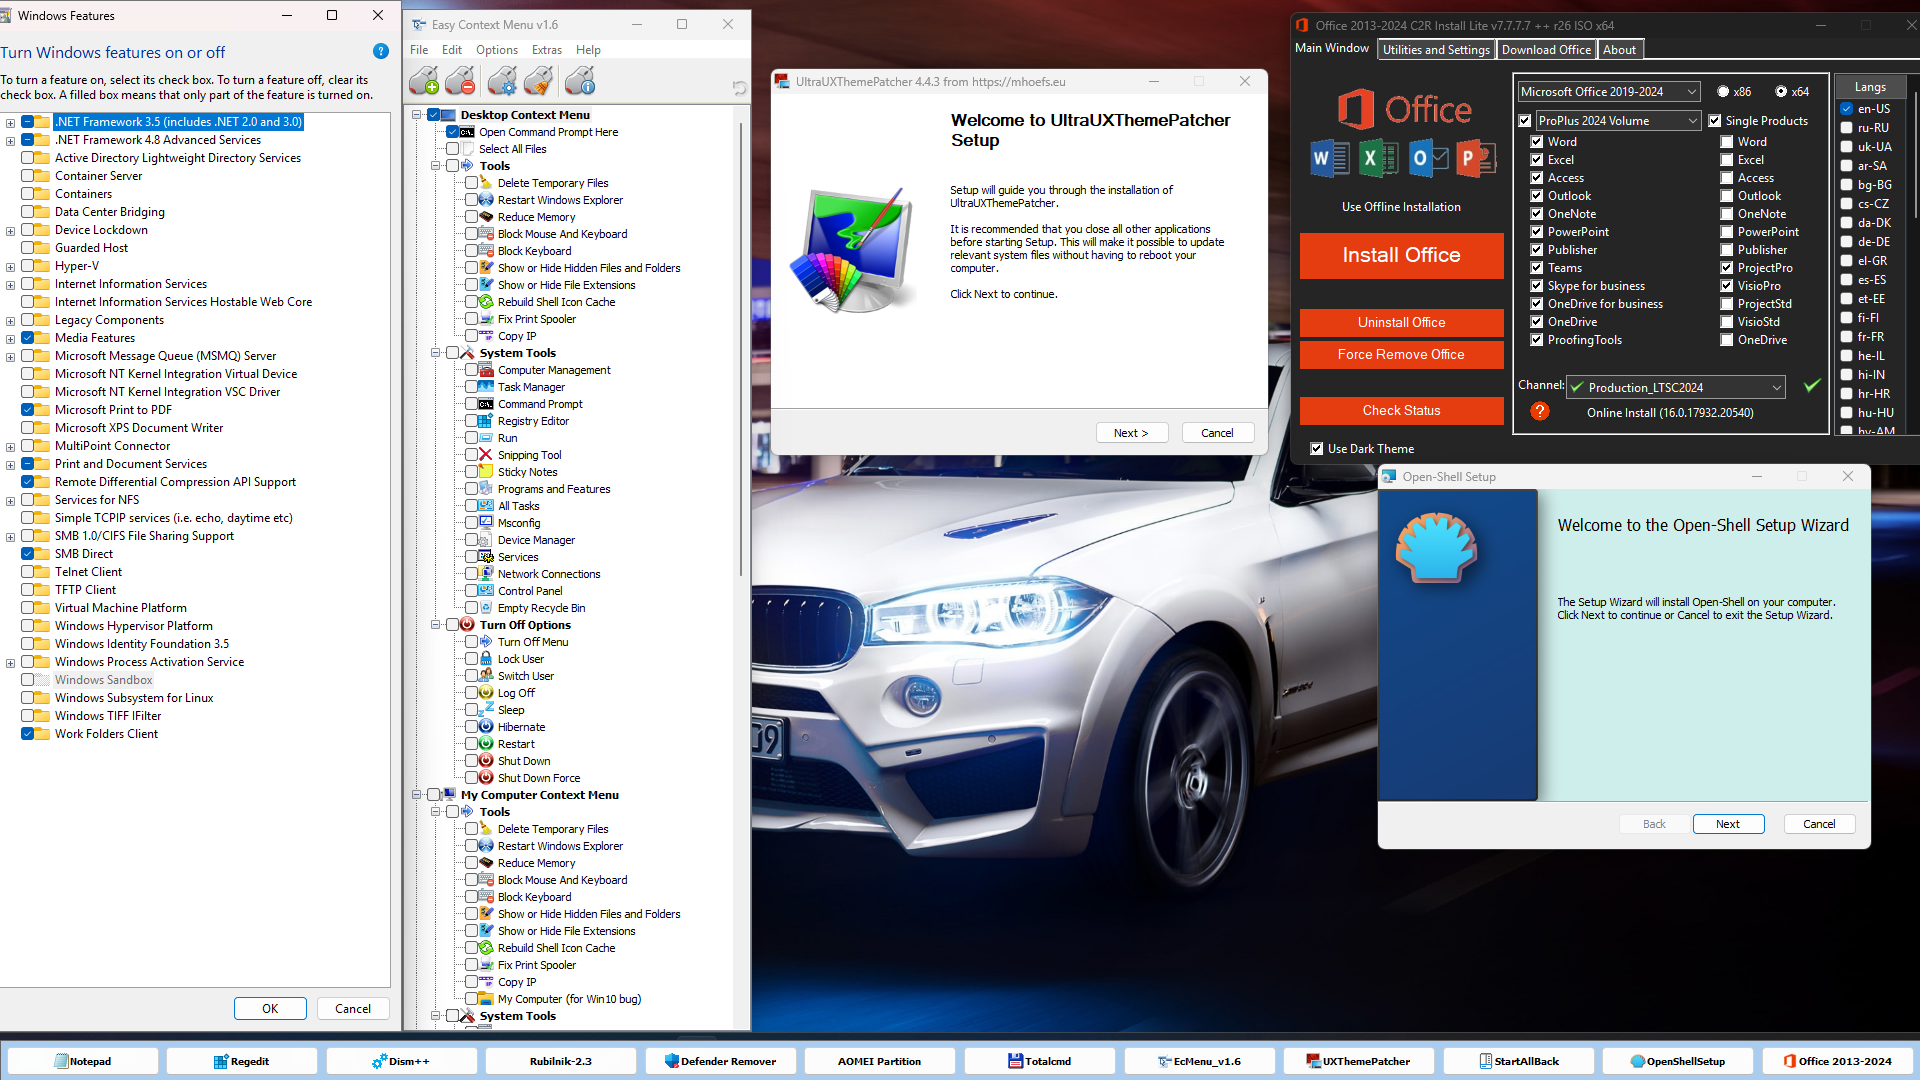This screenshot has height=1080, width=1920.
Task: Toggle the Use Dark Theme checkbox
Action: pos(1317,449)
